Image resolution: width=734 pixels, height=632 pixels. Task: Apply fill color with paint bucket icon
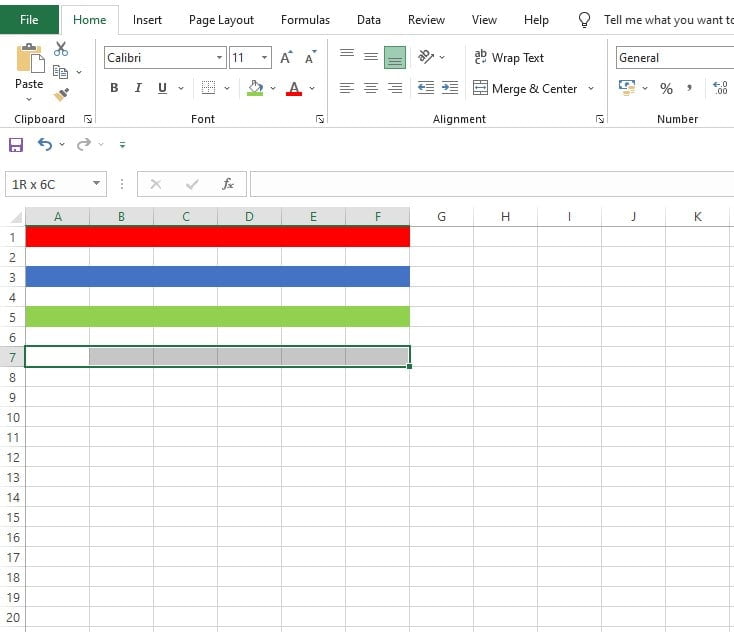pos(255,88)
